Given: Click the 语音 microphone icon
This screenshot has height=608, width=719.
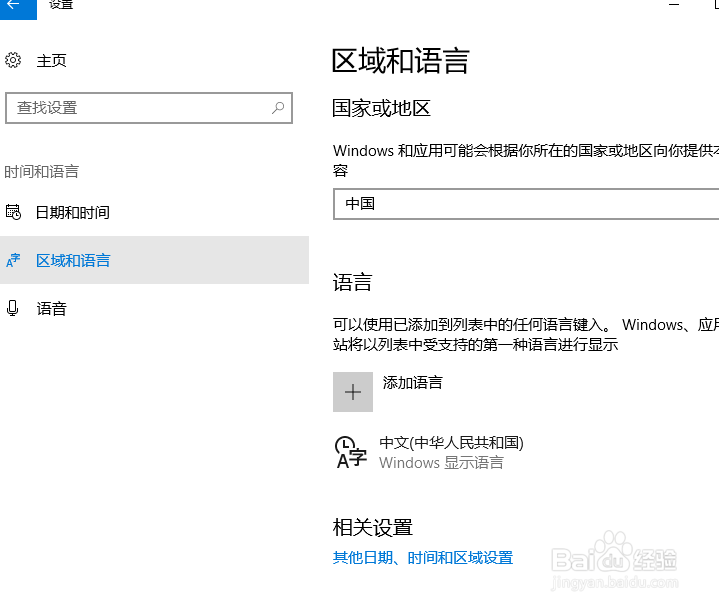Looking at the screenshot, I should [x=13, y=308].
